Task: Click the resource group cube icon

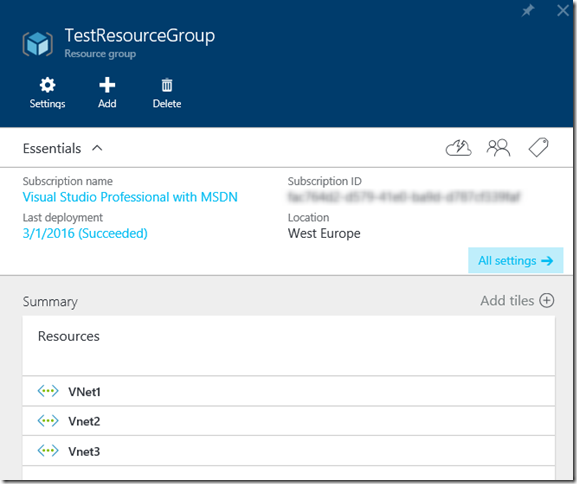Action: 38,44
